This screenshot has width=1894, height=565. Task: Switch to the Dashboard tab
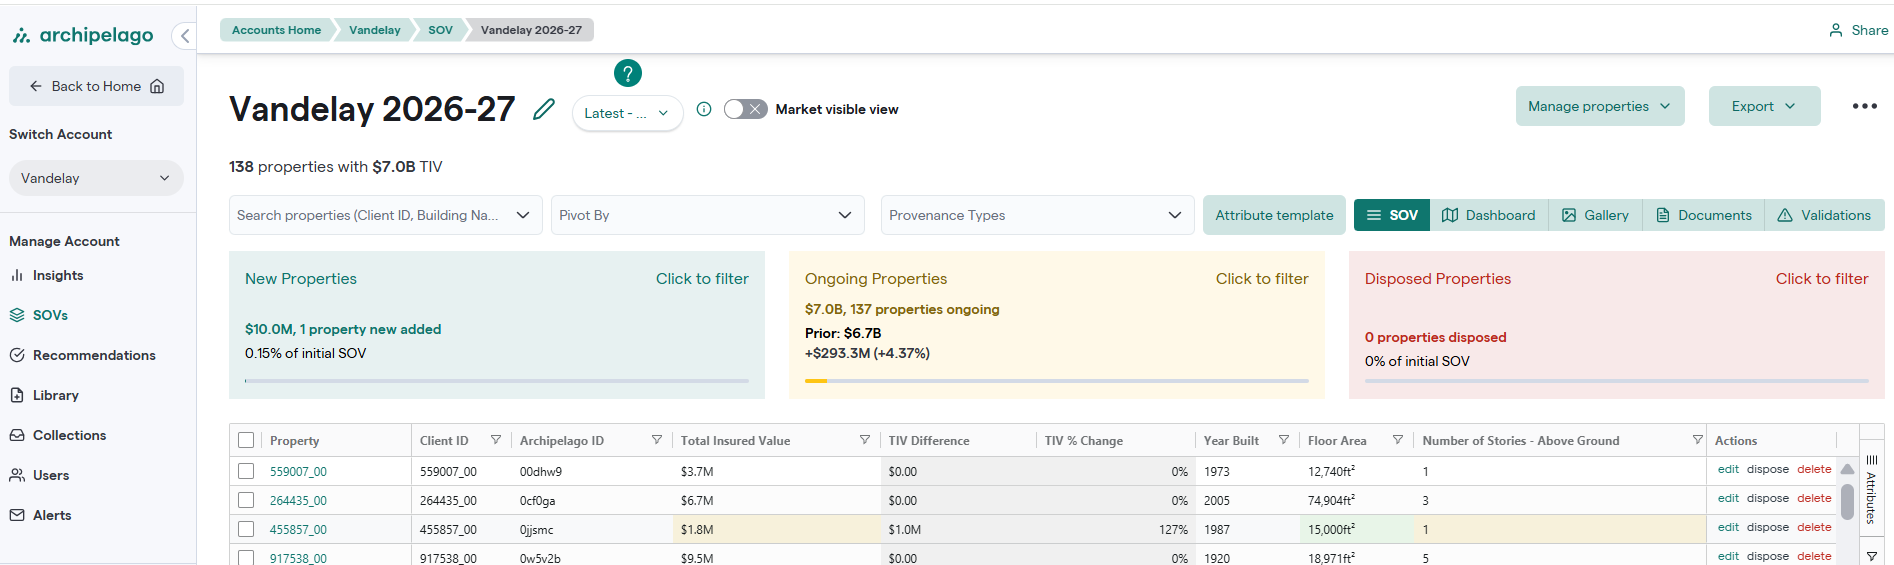coord(1489,215)
